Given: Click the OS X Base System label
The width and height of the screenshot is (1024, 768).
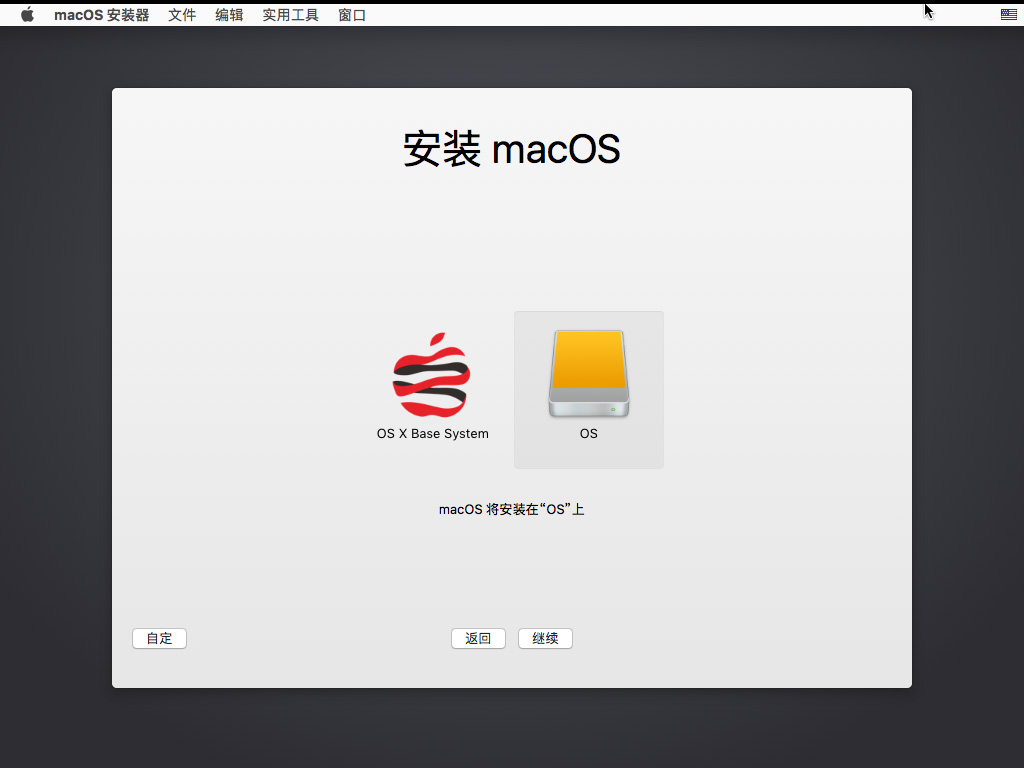Looking at the screenshot, I should click(432, 434).
